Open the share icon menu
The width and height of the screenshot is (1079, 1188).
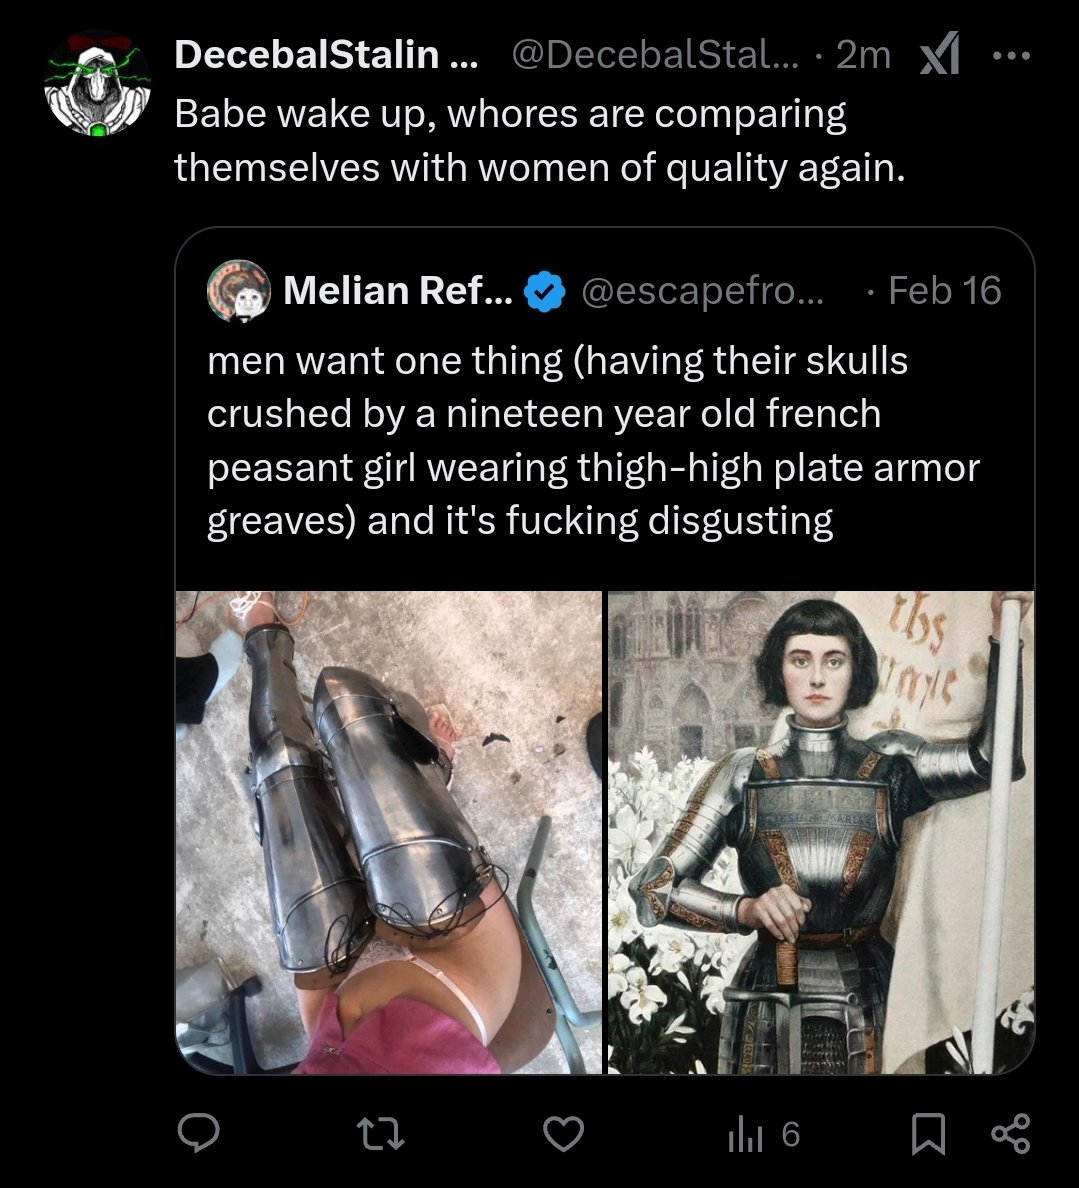(1009, 1133)
